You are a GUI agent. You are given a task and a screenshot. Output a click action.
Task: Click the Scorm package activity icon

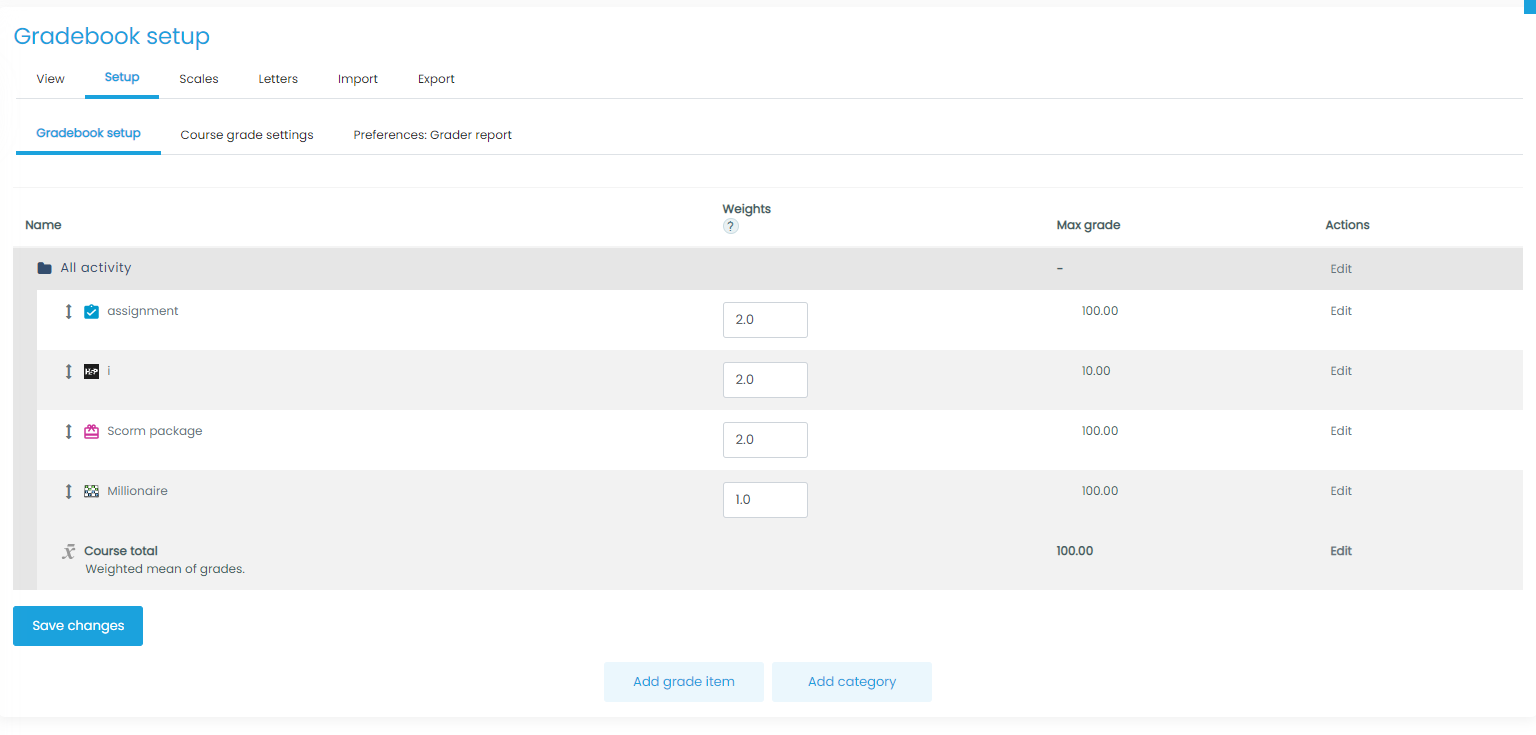(92, 432)
